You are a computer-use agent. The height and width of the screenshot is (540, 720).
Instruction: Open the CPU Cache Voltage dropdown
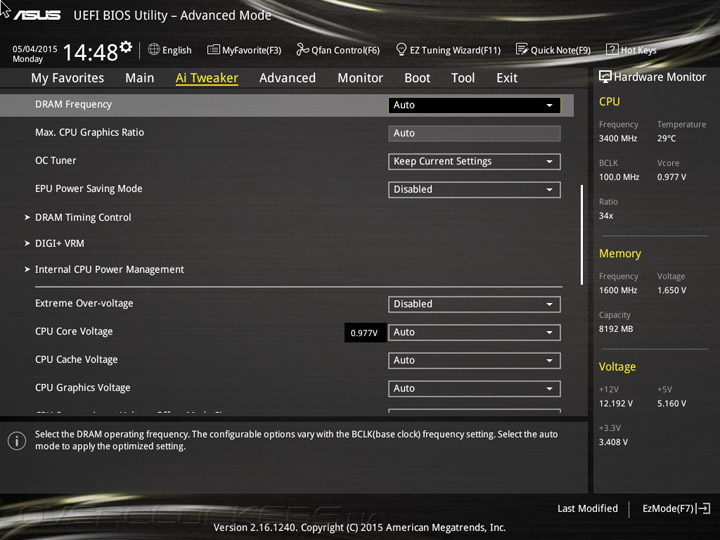coord(474,360)
